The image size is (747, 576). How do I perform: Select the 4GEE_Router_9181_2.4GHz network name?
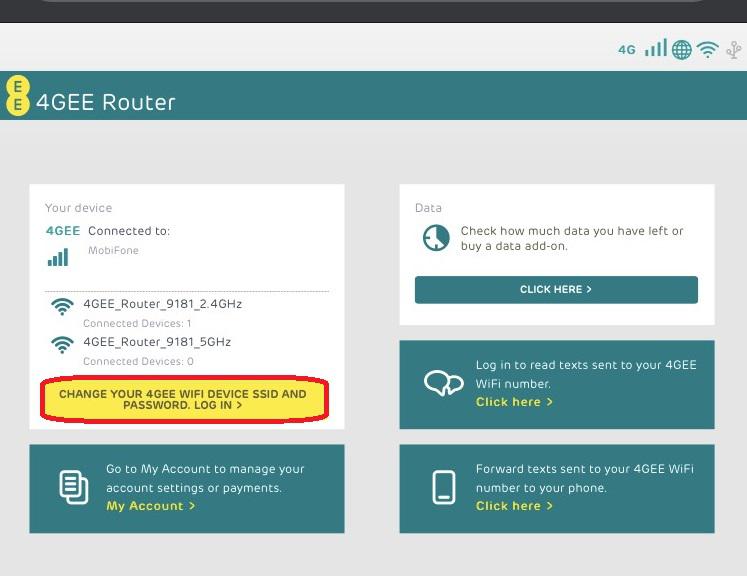162,304
